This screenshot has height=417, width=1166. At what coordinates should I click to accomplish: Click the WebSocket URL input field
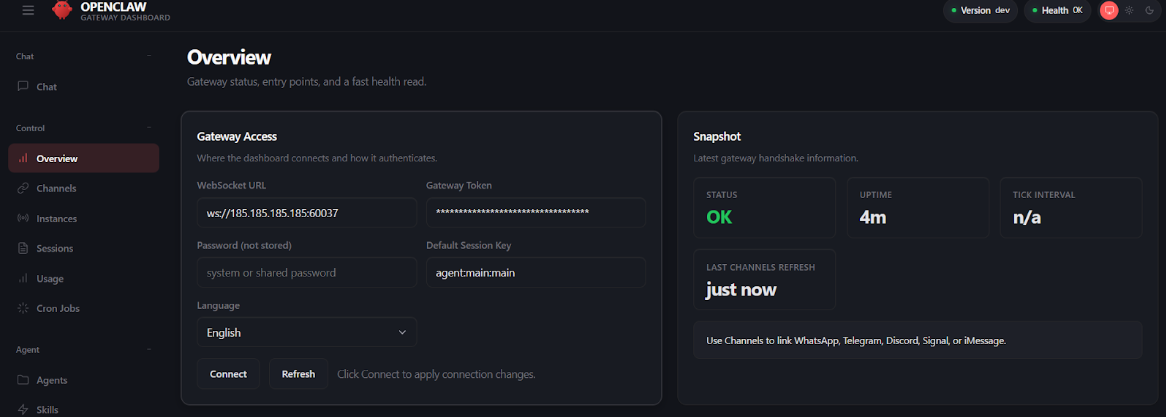click(x=306, y=213)
